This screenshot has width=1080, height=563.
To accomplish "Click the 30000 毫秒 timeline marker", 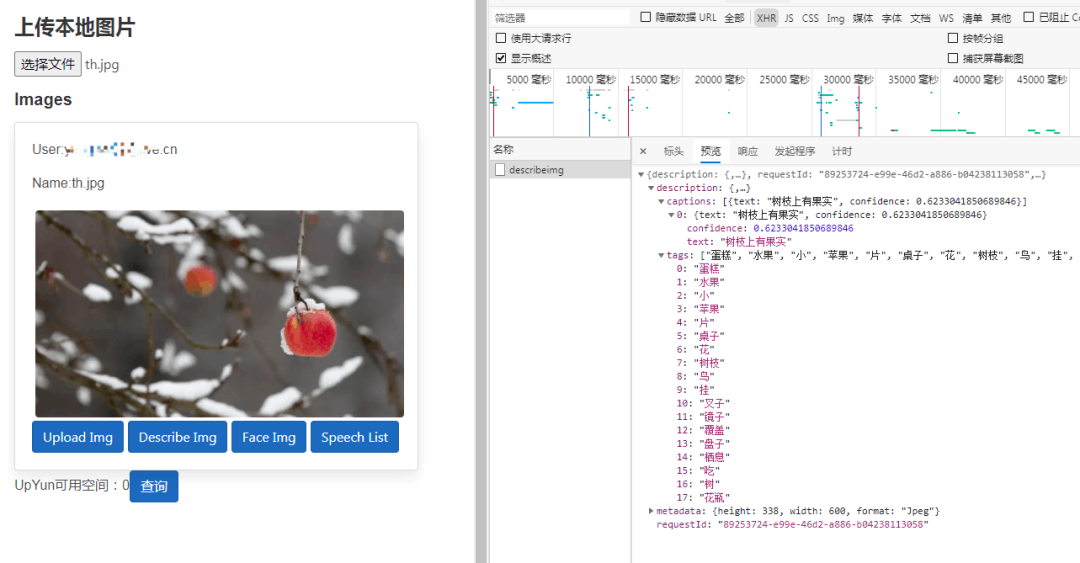I will [x=849, y=79].
